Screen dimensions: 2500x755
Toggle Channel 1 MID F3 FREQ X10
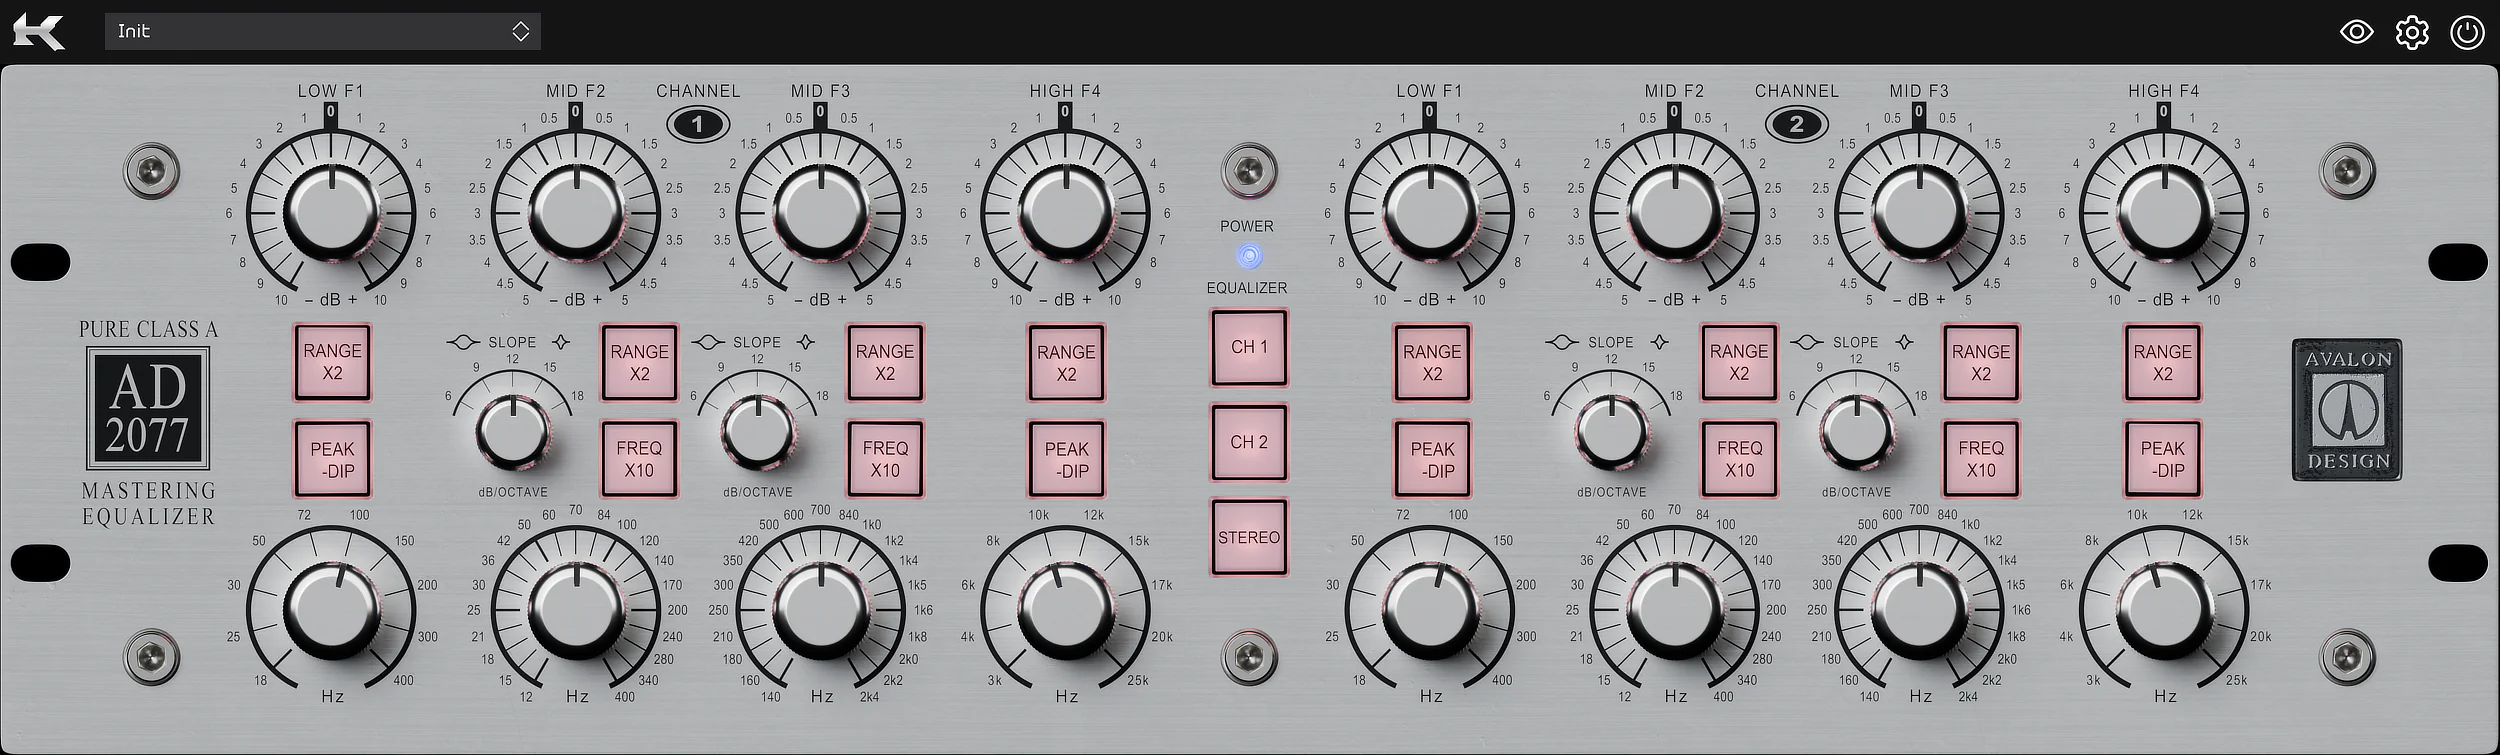pyautogui.click(x=885, y=459)
